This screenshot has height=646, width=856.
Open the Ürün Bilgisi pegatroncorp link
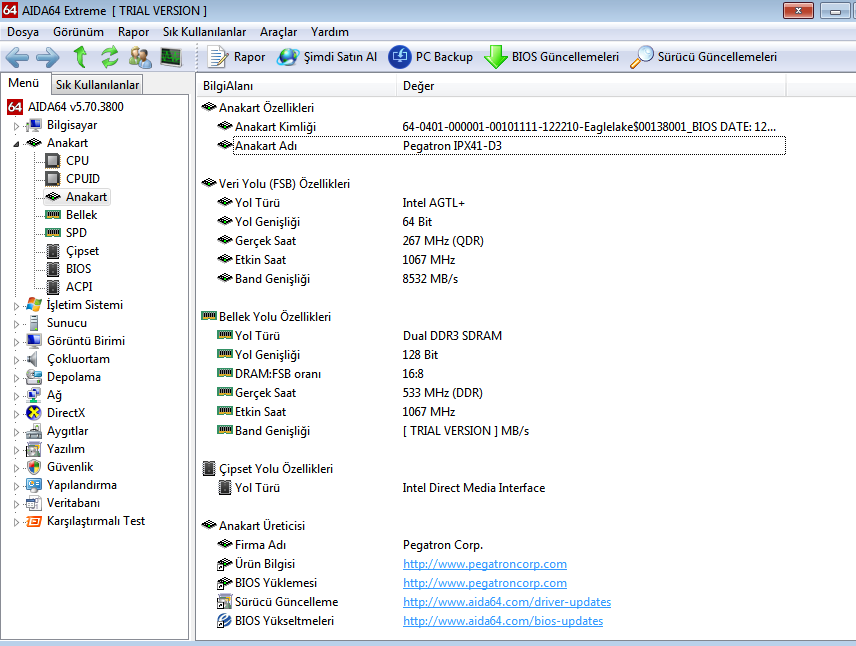[485, 564]
